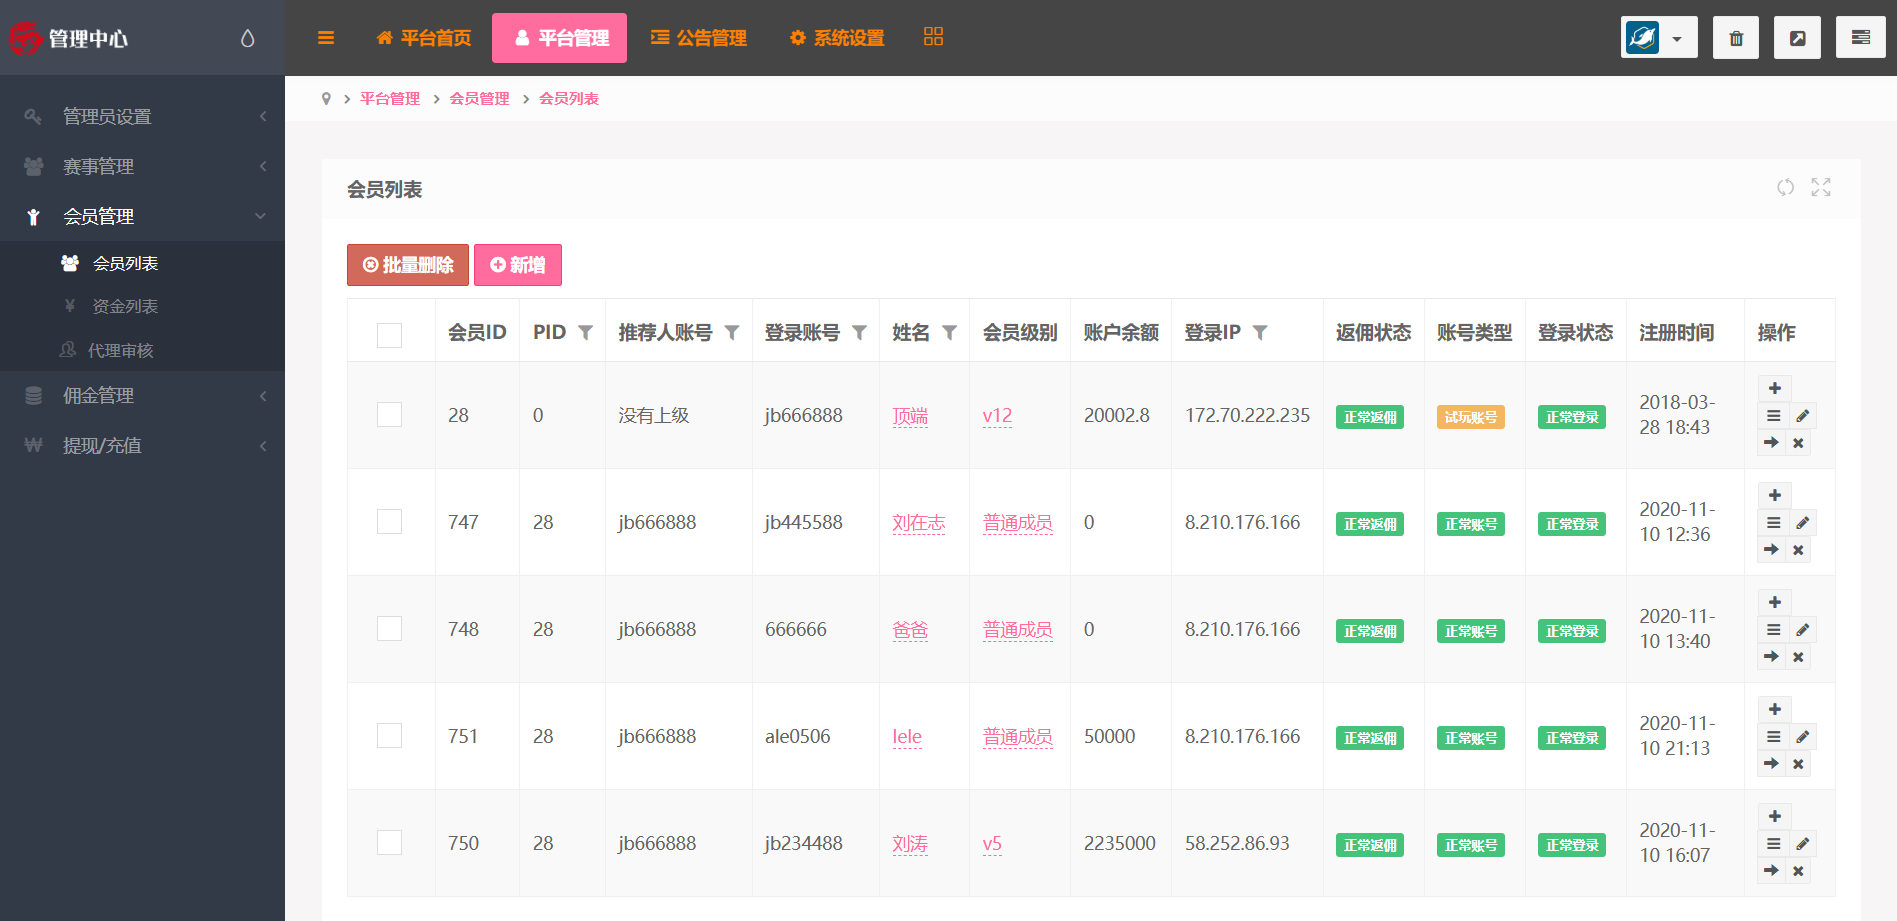
Task: Click the 管理中心 logo
Action: 70,38
